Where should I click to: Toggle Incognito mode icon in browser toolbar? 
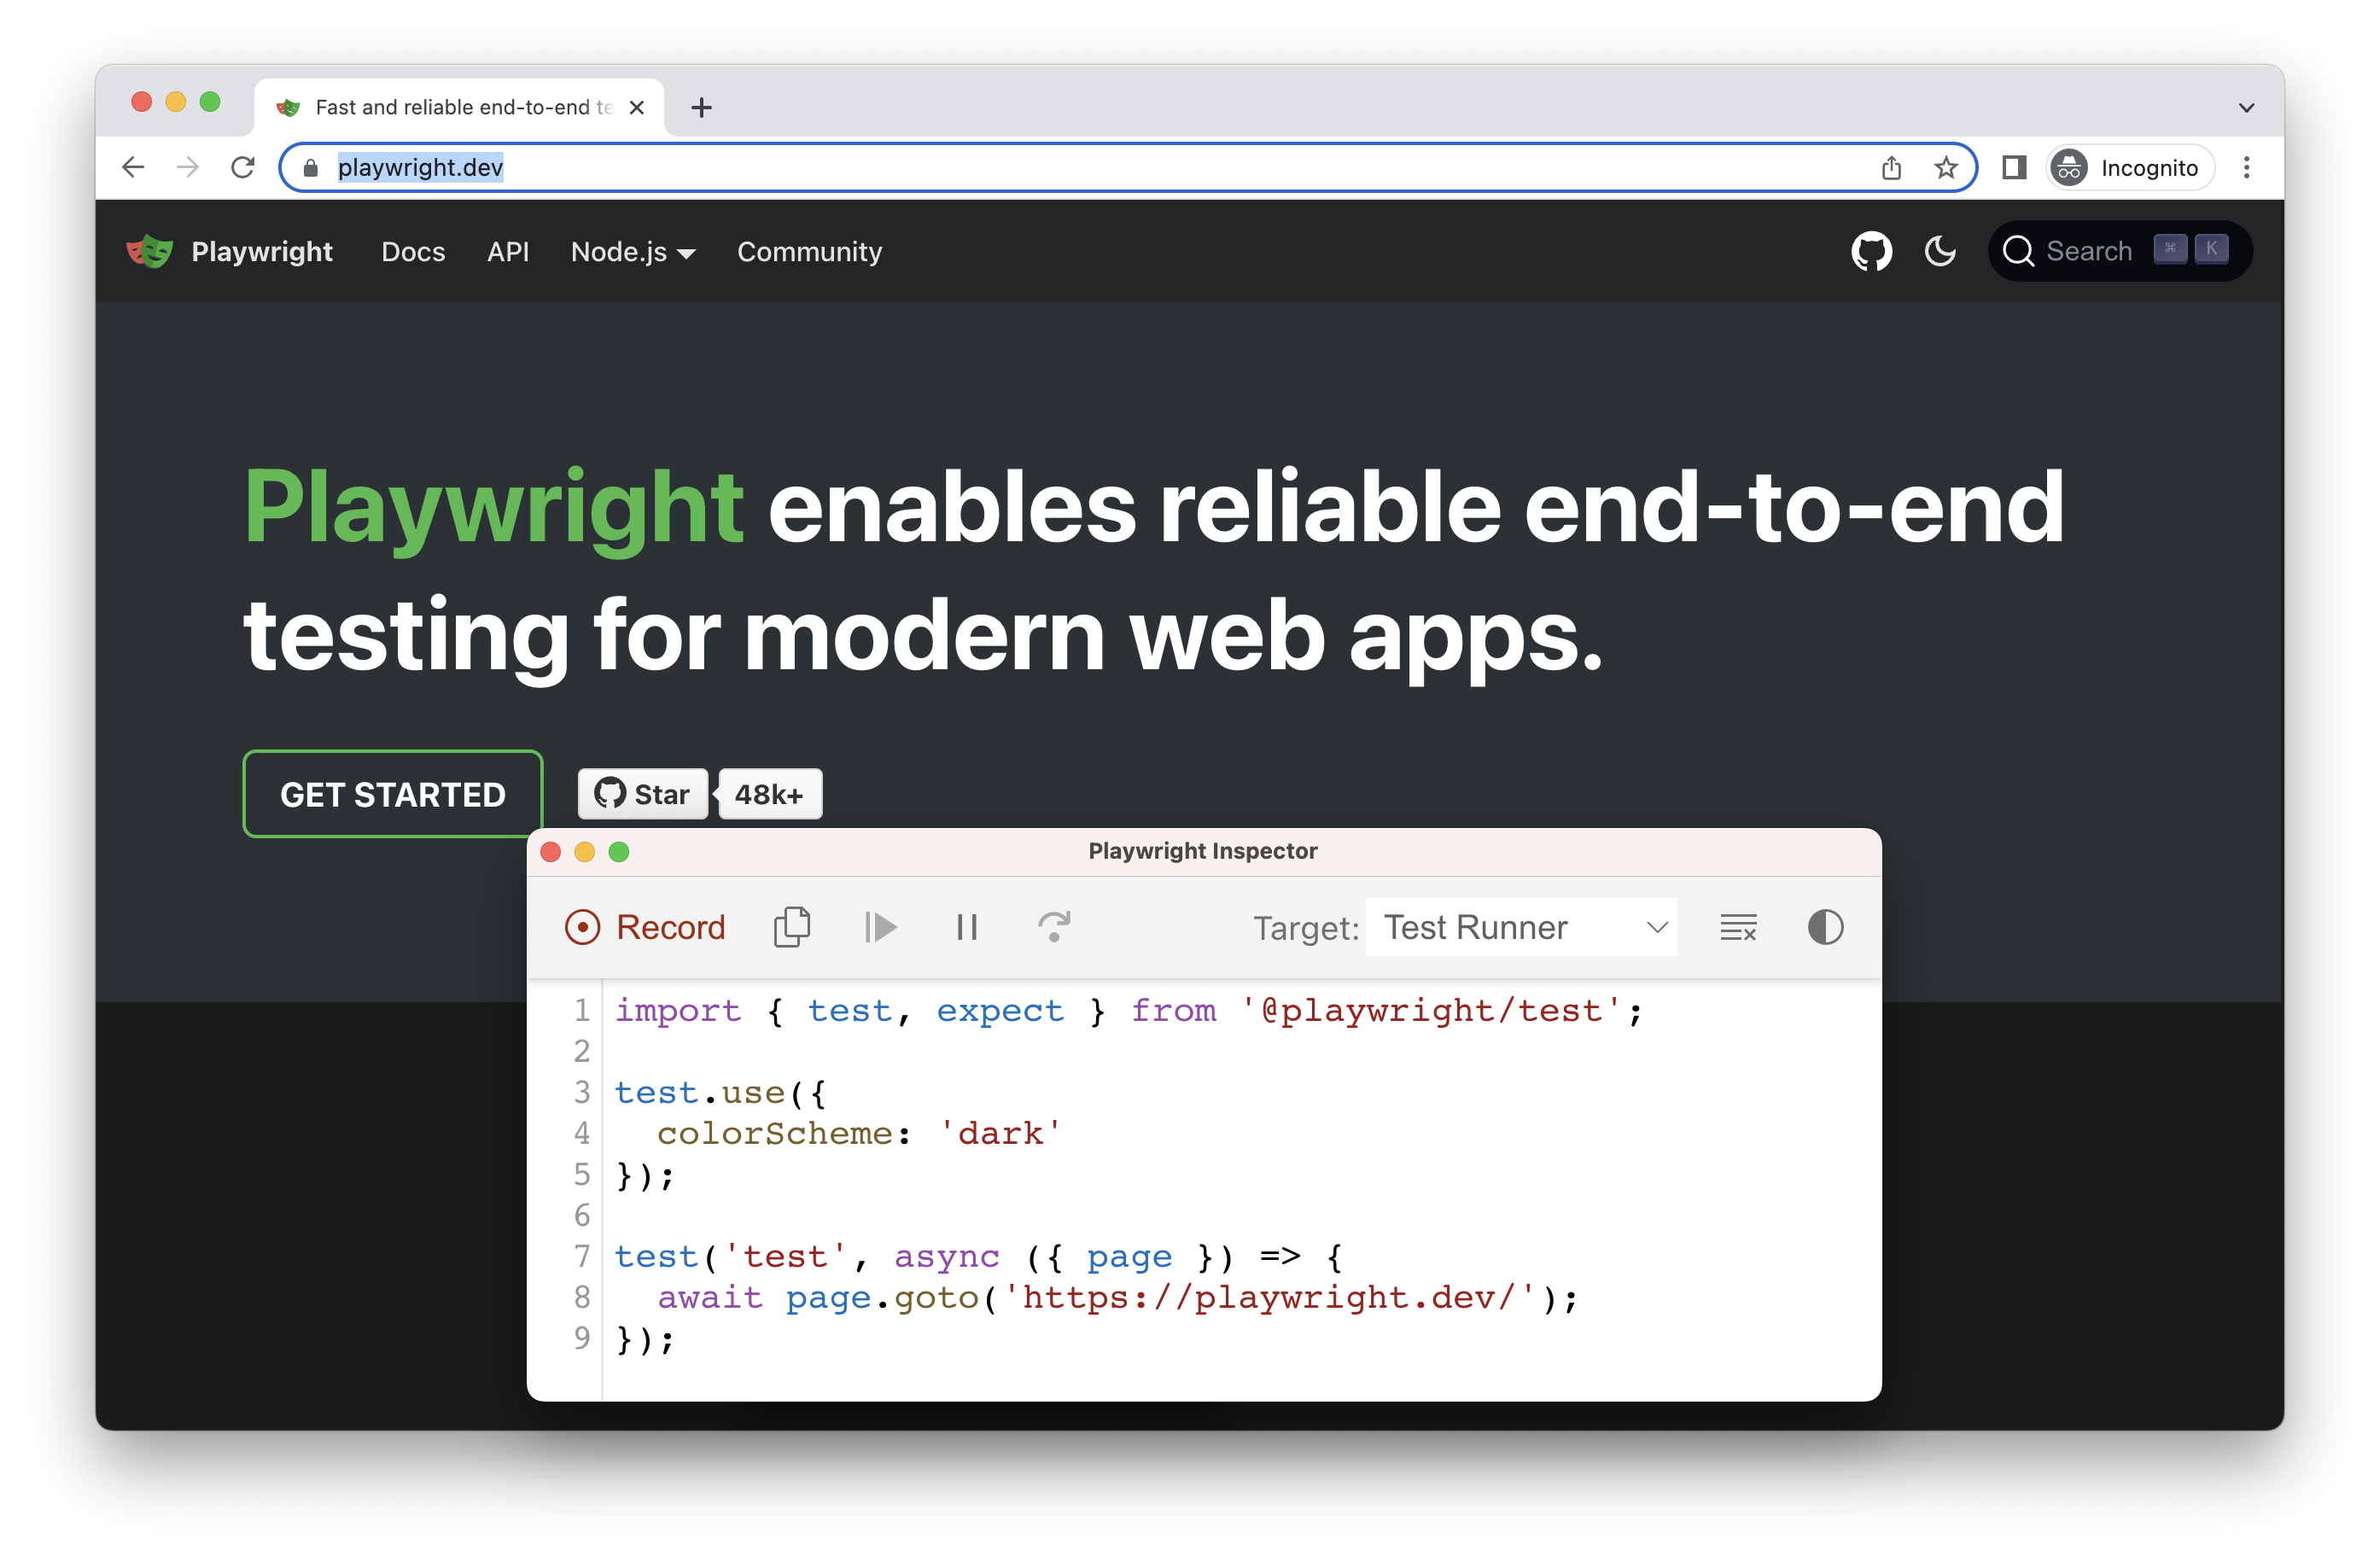[x=2071, y=166]
